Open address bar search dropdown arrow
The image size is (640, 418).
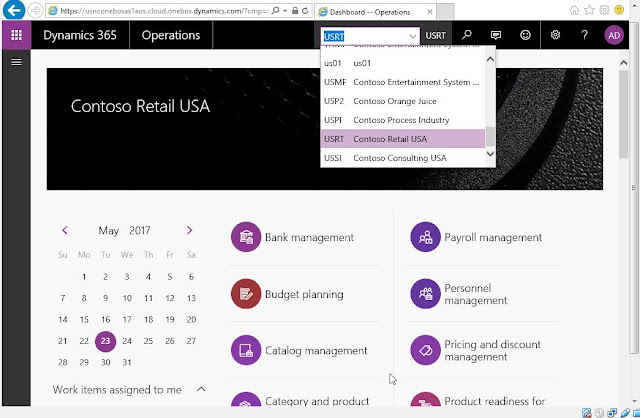[285, 11]
